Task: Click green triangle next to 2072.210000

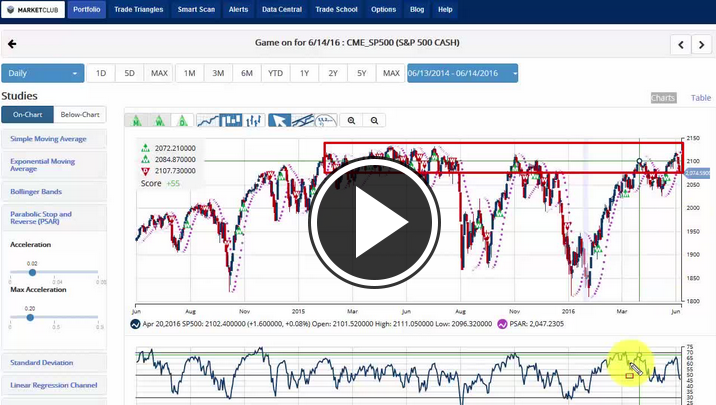Action: (x=145, y=148)
